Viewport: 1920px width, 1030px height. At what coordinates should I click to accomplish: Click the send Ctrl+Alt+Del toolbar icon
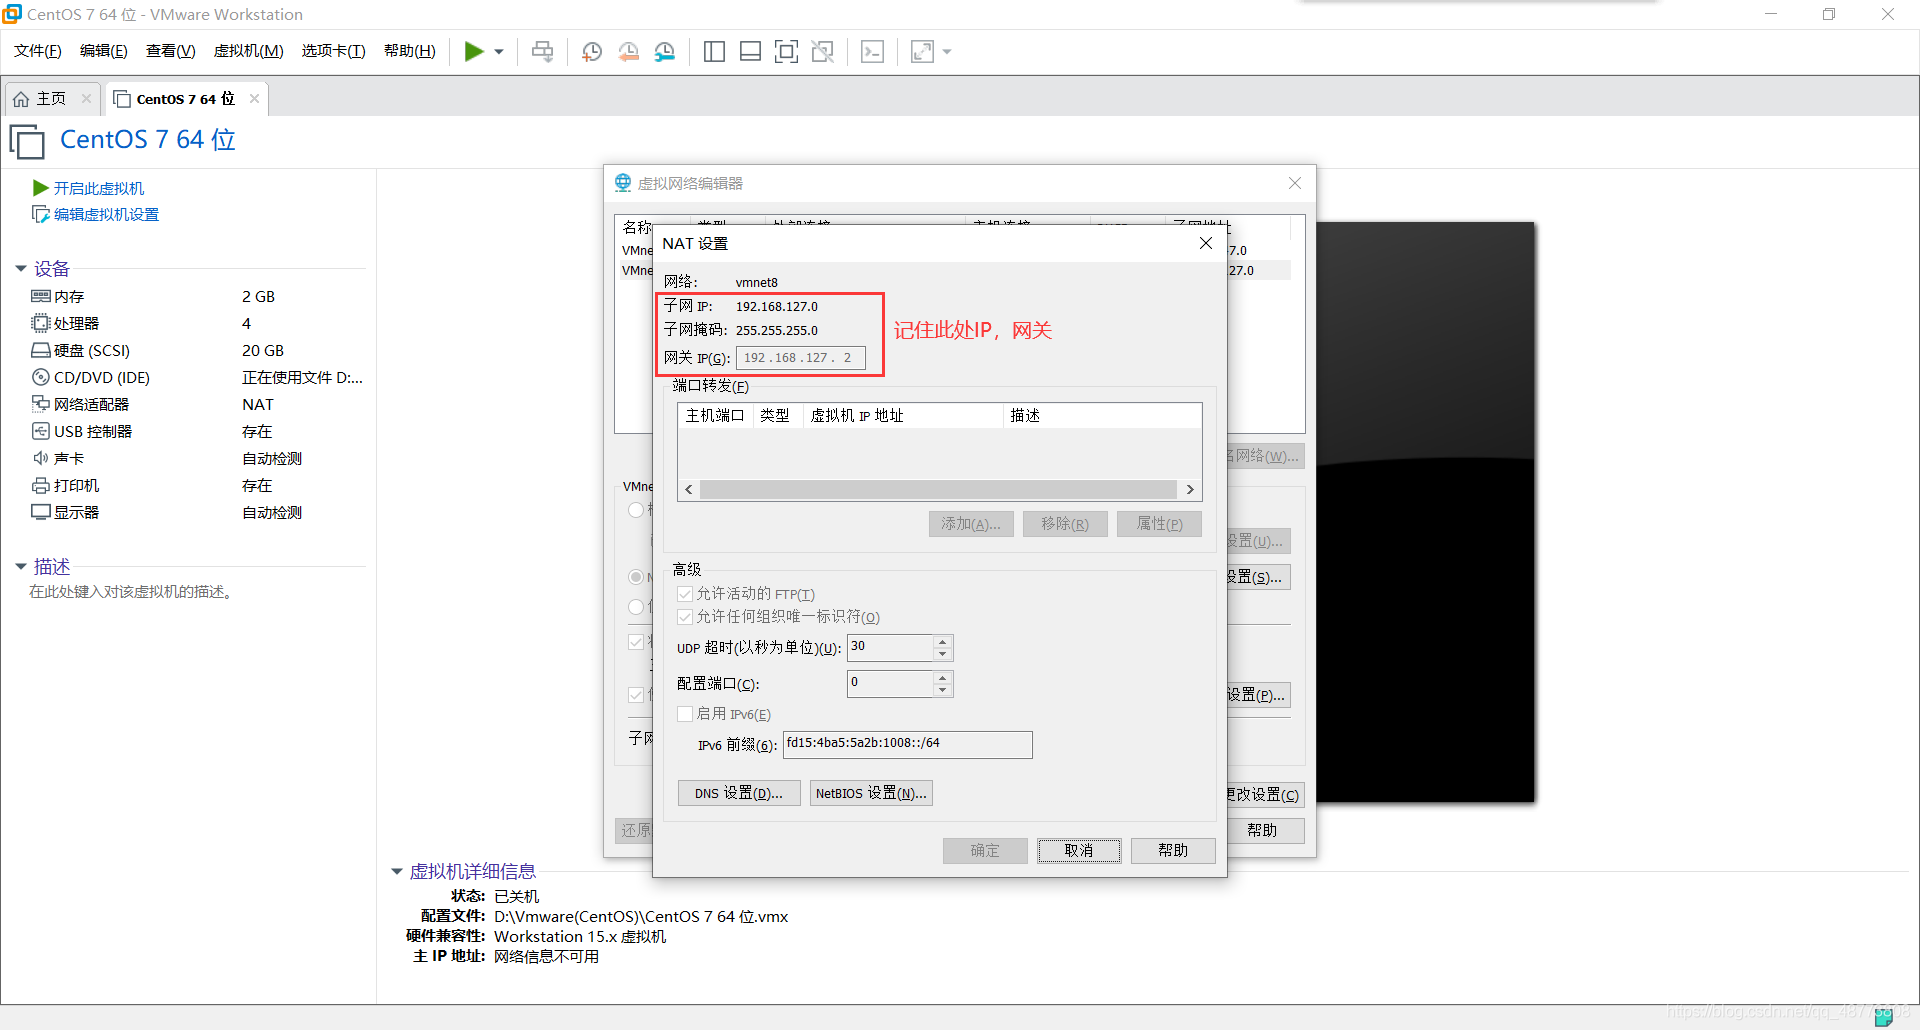click(542, 51)
